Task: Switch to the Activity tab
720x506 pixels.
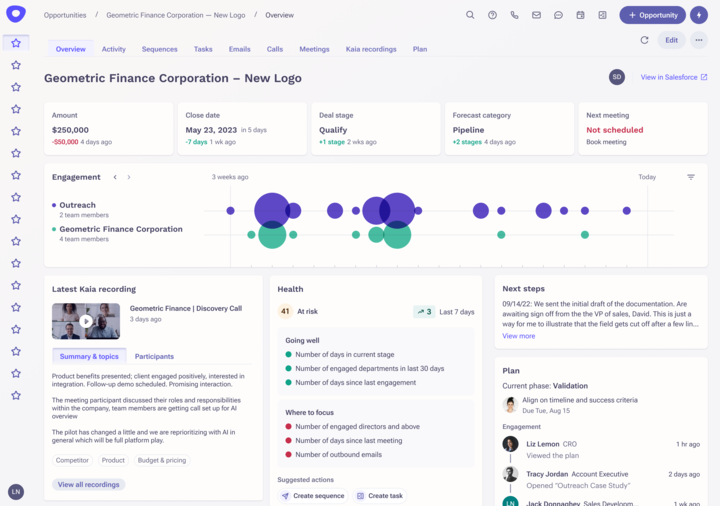Action: 113,49
